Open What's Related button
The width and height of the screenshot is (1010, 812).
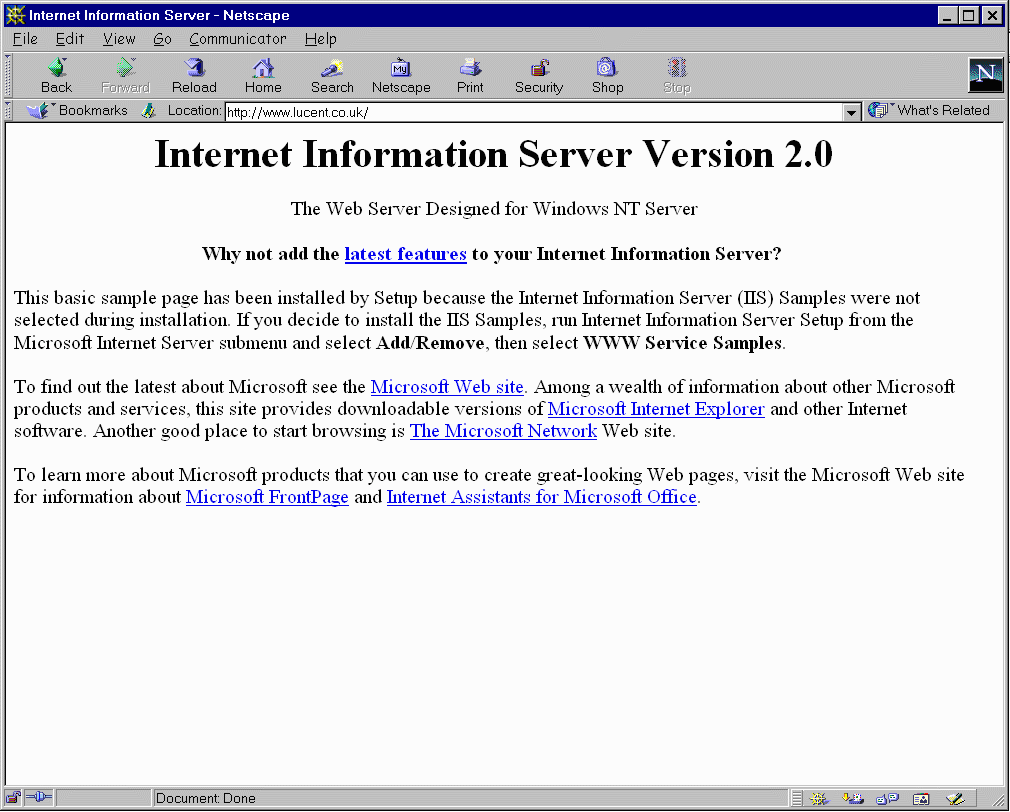coord(929,111)
